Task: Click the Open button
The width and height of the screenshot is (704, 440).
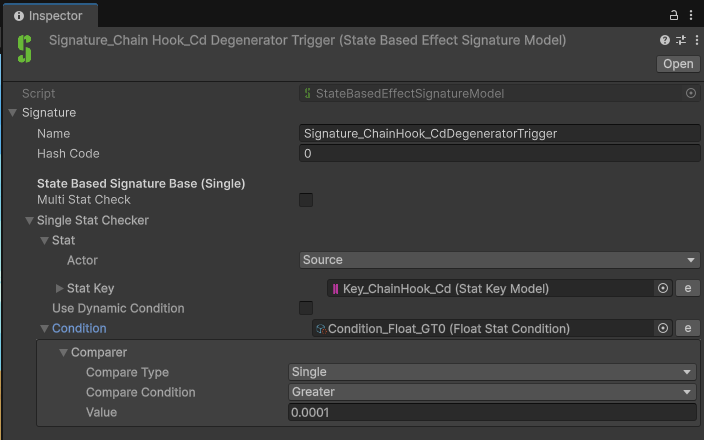Action: [x=678, y=64]
